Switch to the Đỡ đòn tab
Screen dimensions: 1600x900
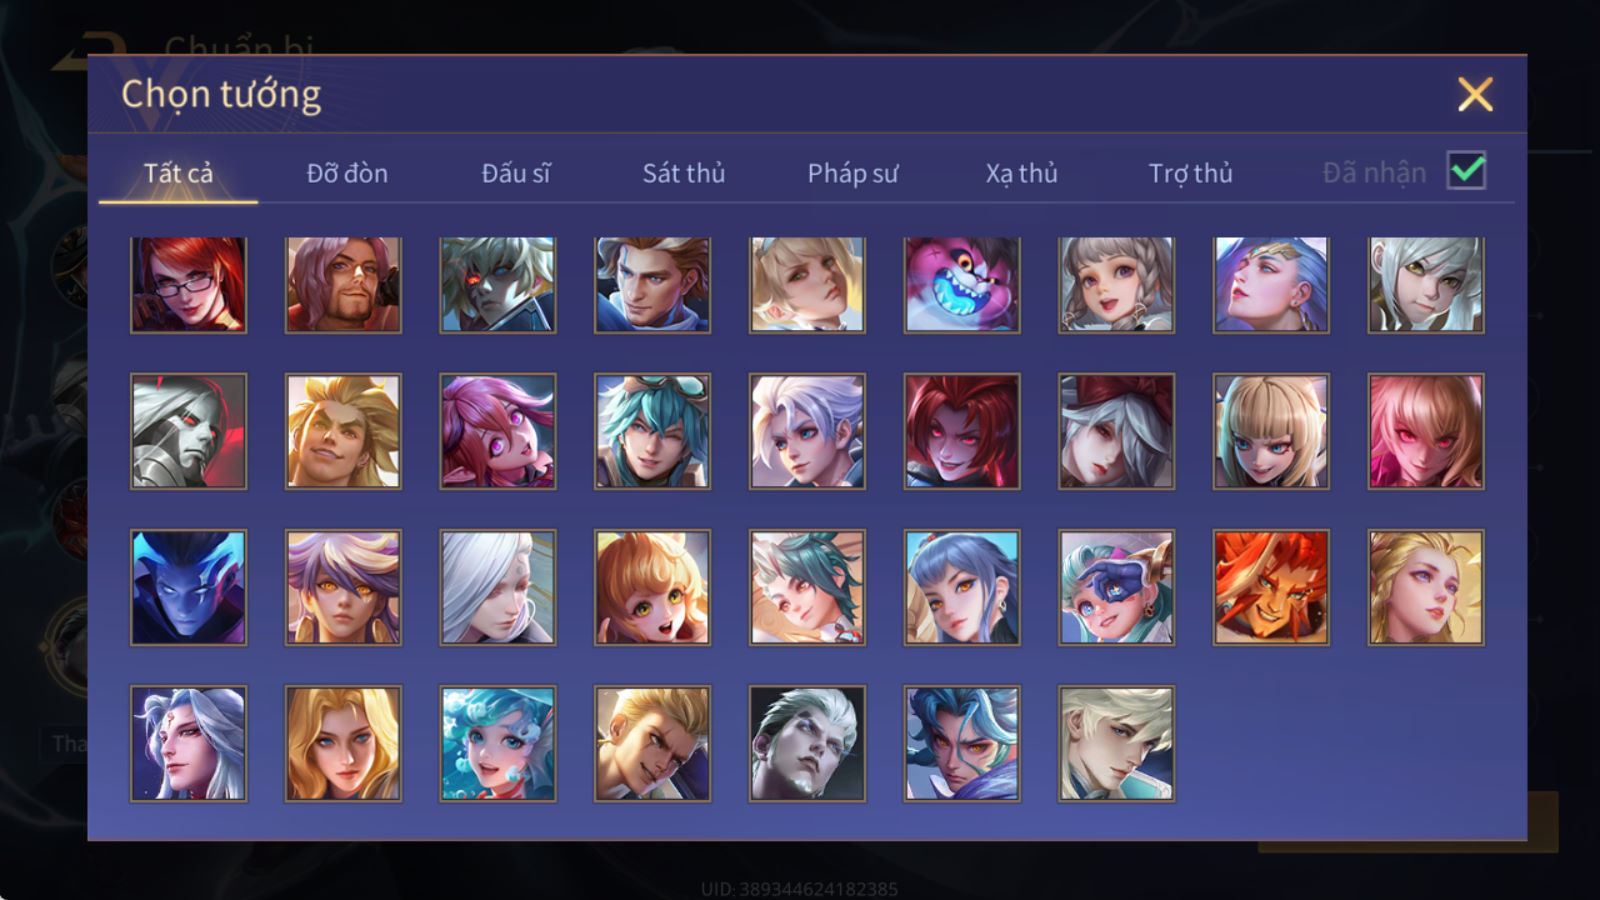click(x=347, y=173)
